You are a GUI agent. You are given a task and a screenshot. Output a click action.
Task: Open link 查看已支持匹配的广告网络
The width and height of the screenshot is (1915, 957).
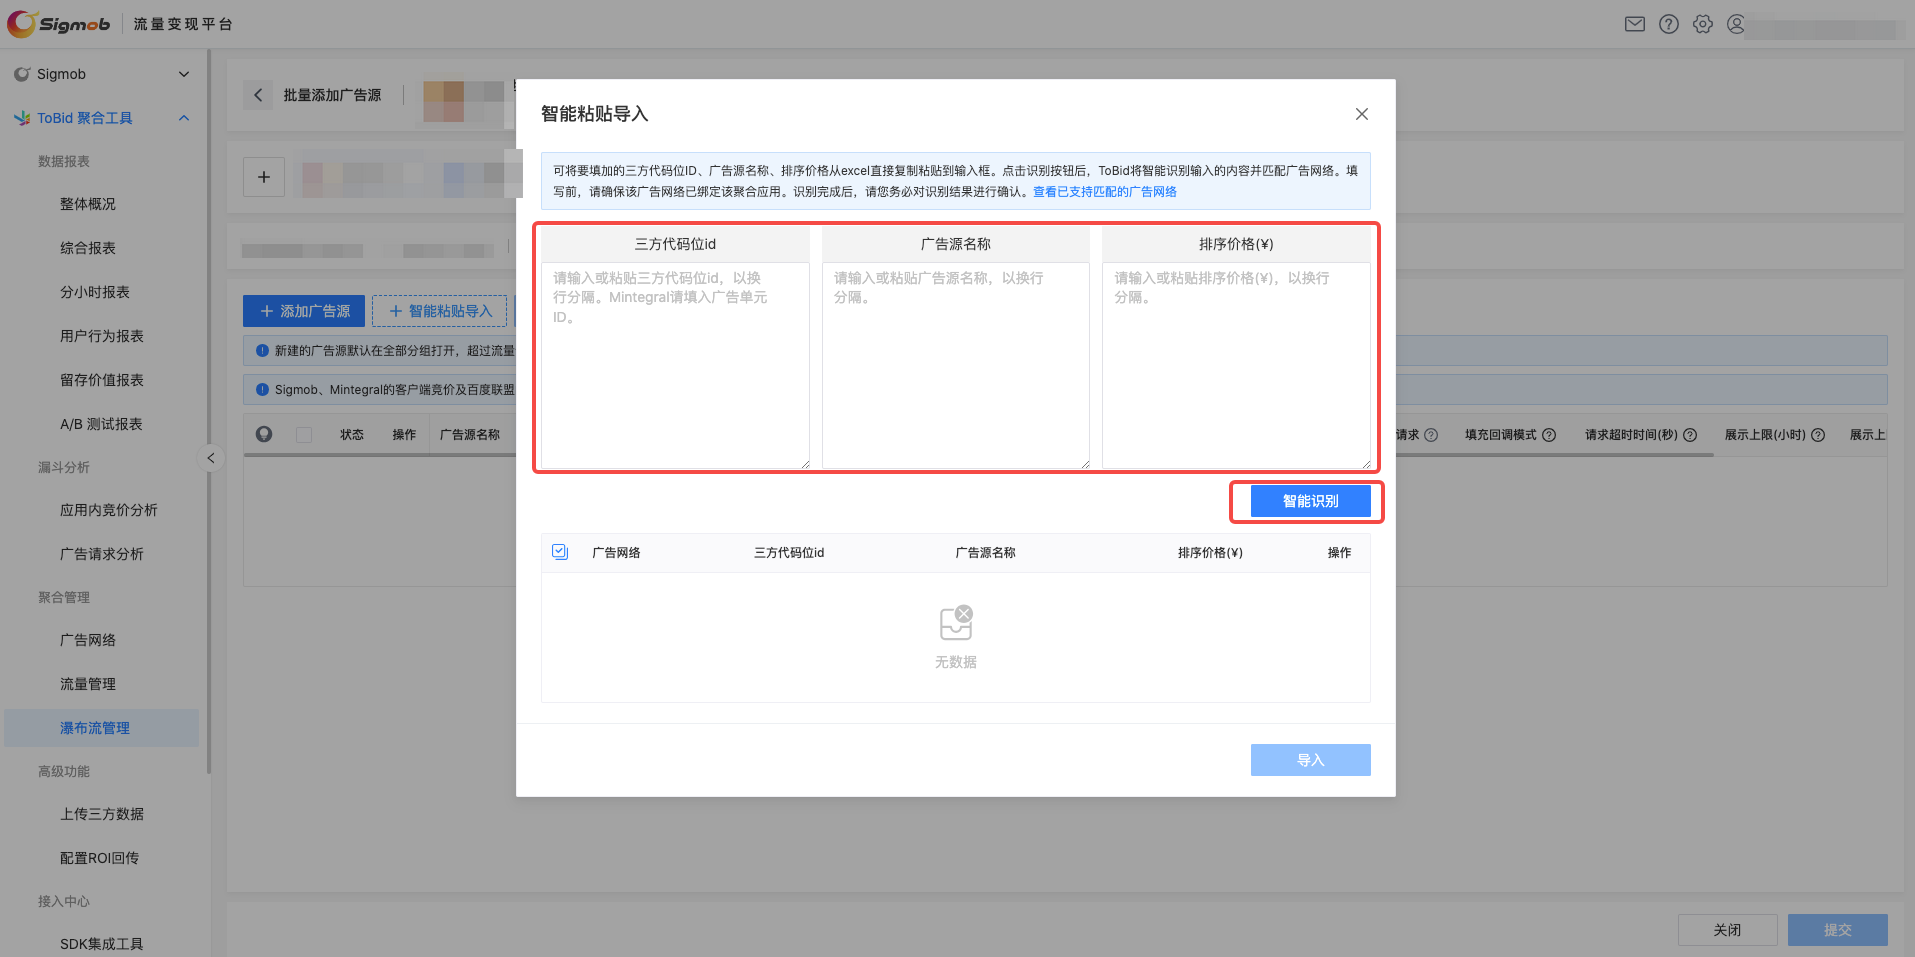pyautogui.click(x=1104, y=192)
